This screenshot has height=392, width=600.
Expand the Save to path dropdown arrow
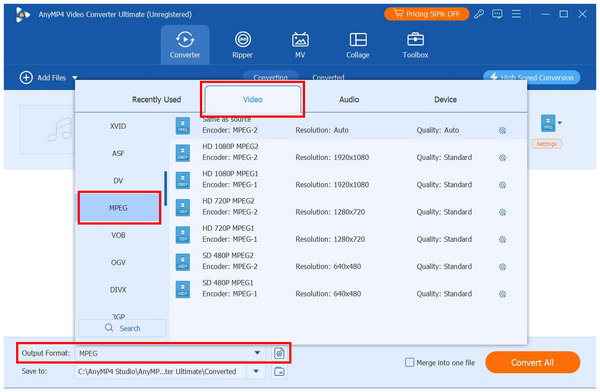[x=256, y=371]
